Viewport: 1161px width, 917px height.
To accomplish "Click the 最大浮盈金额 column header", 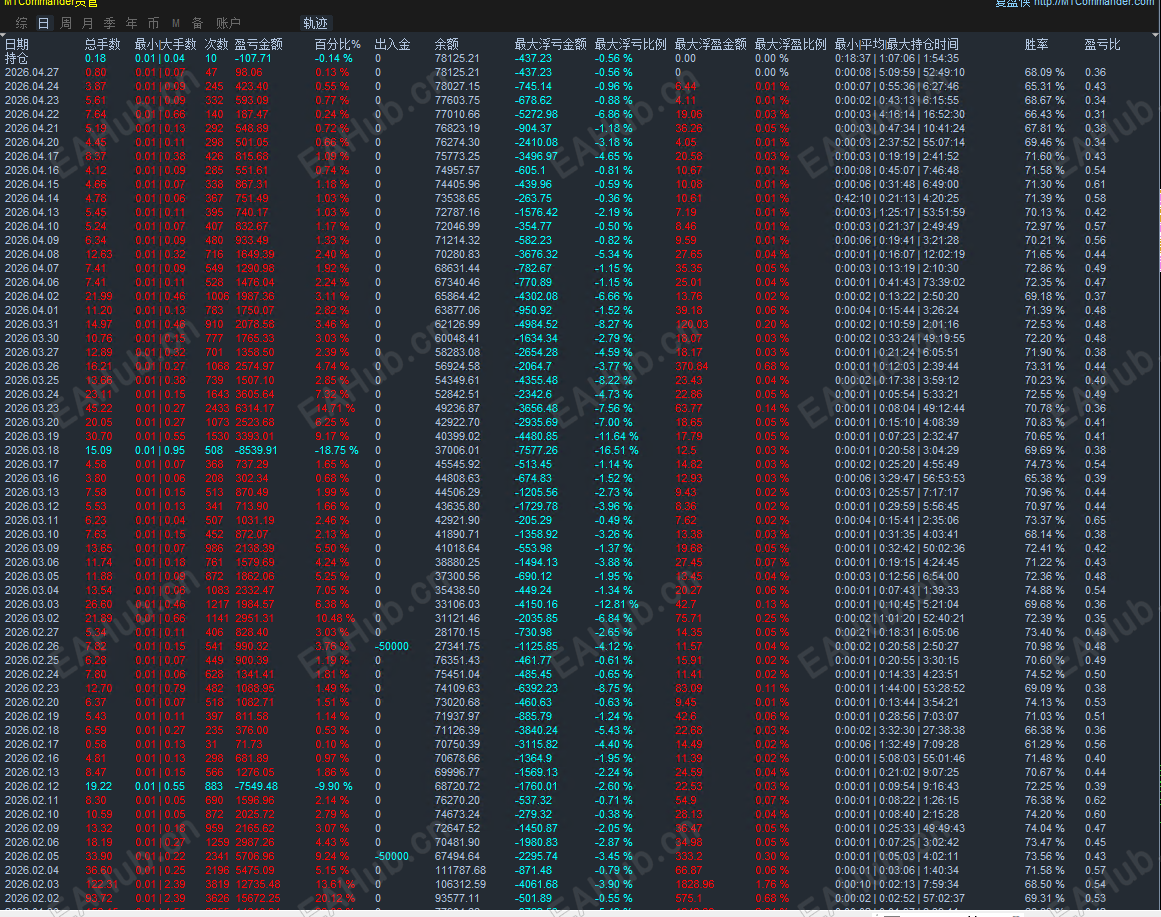I will coord(710,44).
